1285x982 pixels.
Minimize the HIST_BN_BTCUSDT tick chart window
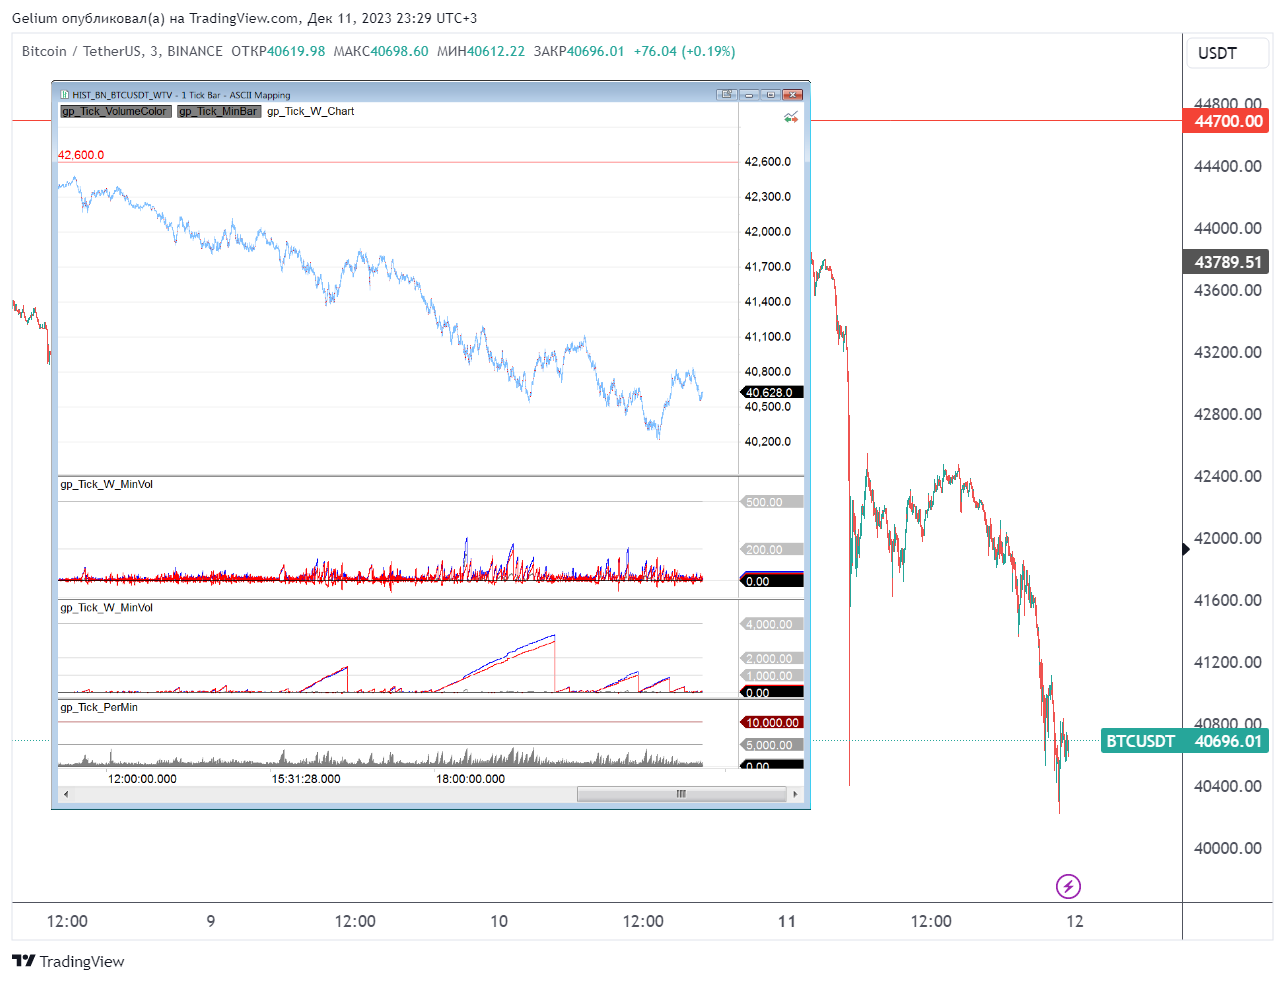749,95
